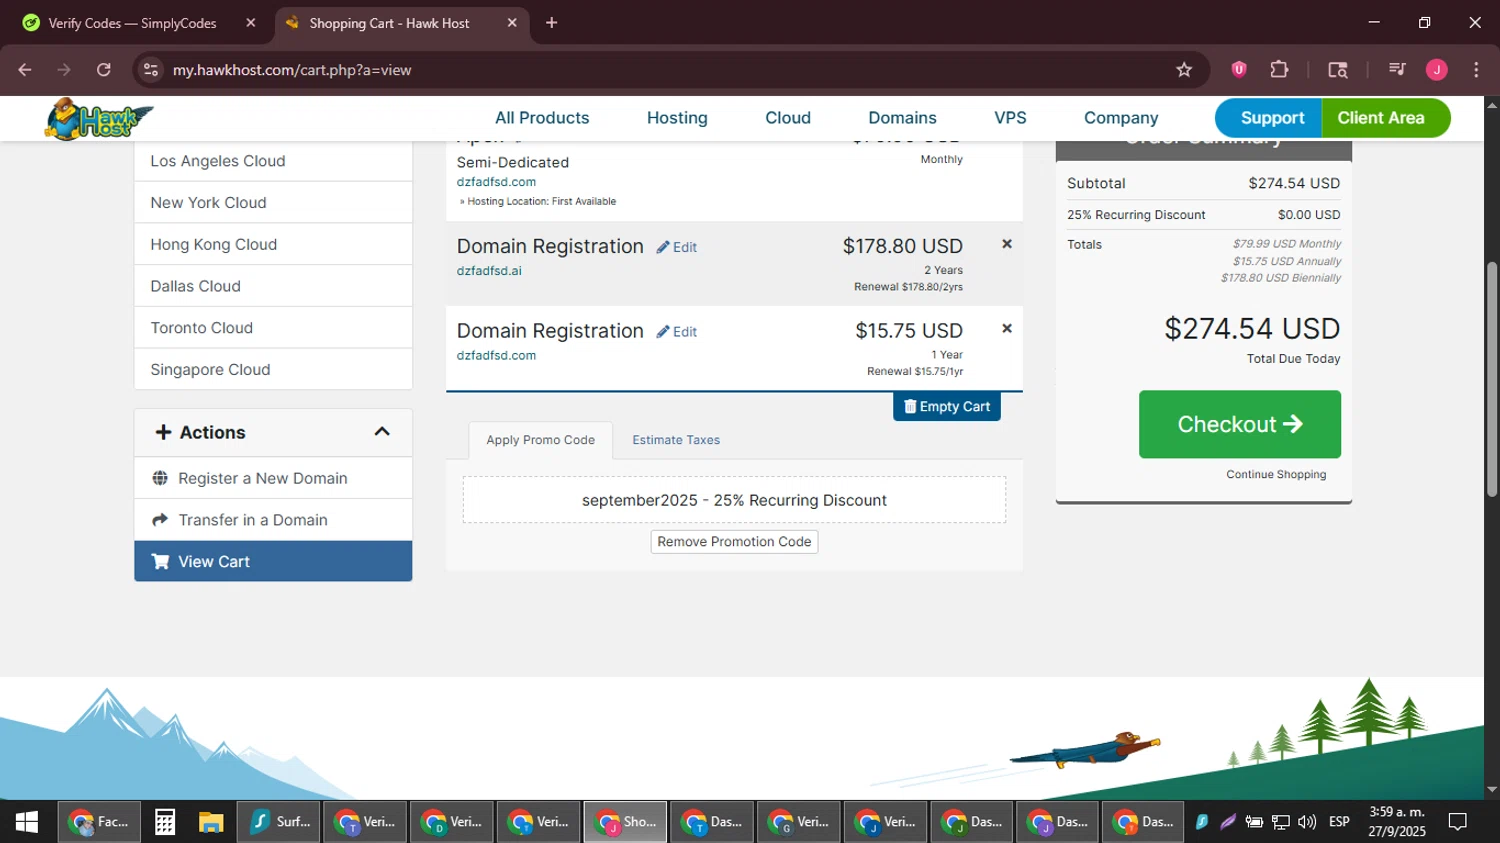Click the Empty Cart button

click(946, 406)
